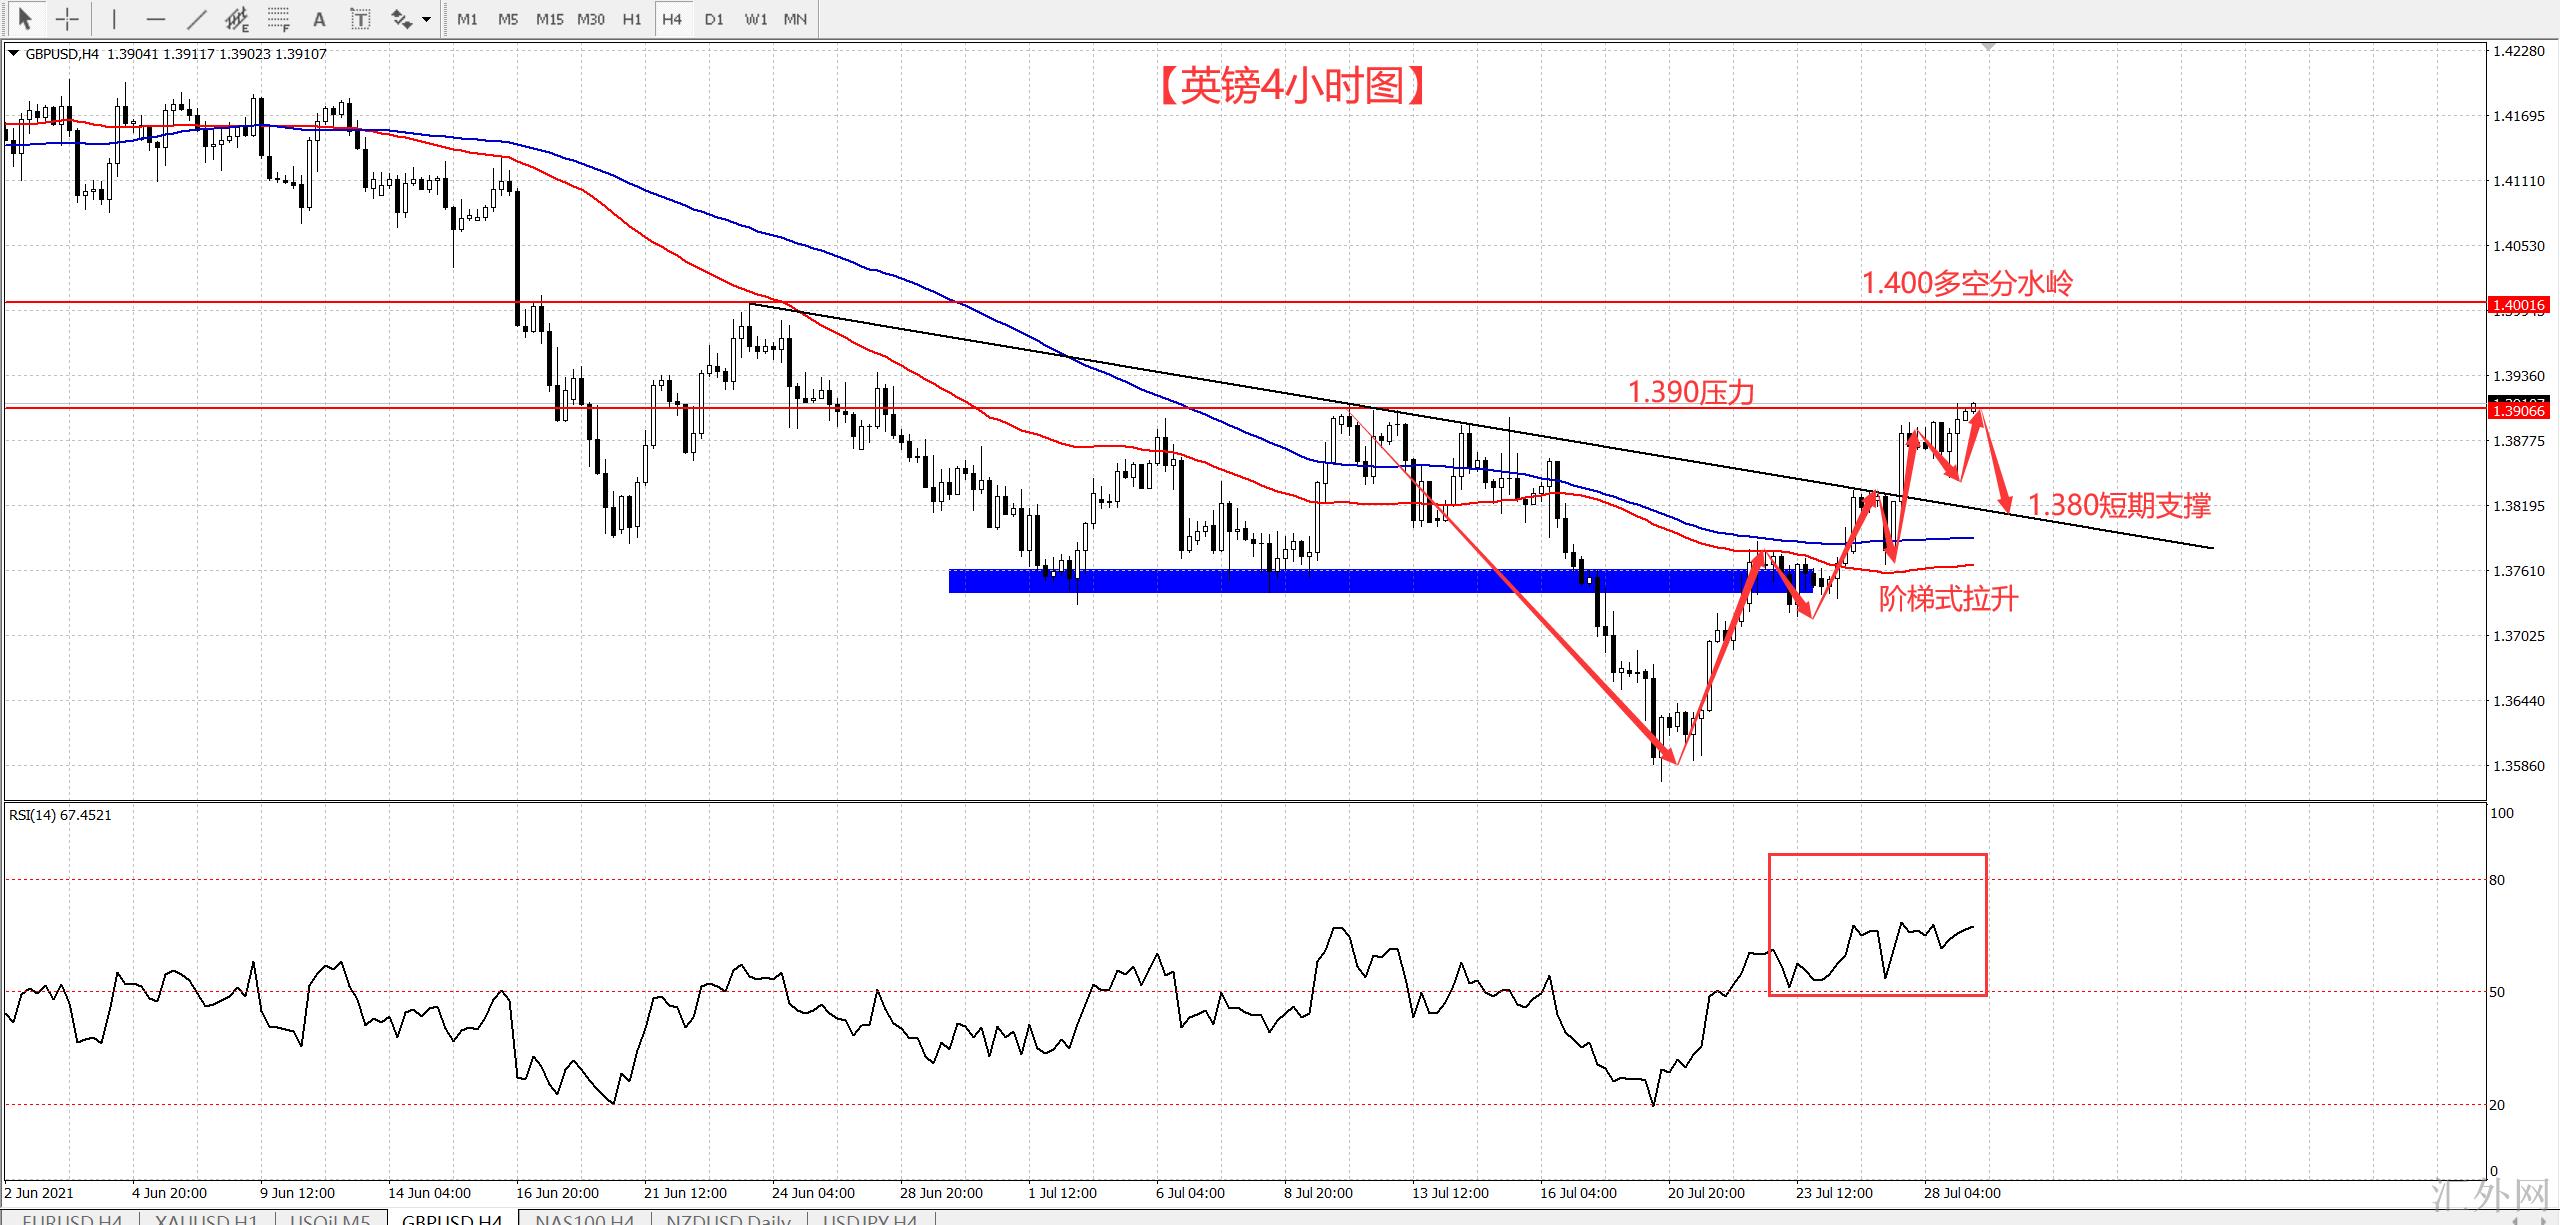Select the cursor arrow tool

pyautogui.click(x=25, y=18)
